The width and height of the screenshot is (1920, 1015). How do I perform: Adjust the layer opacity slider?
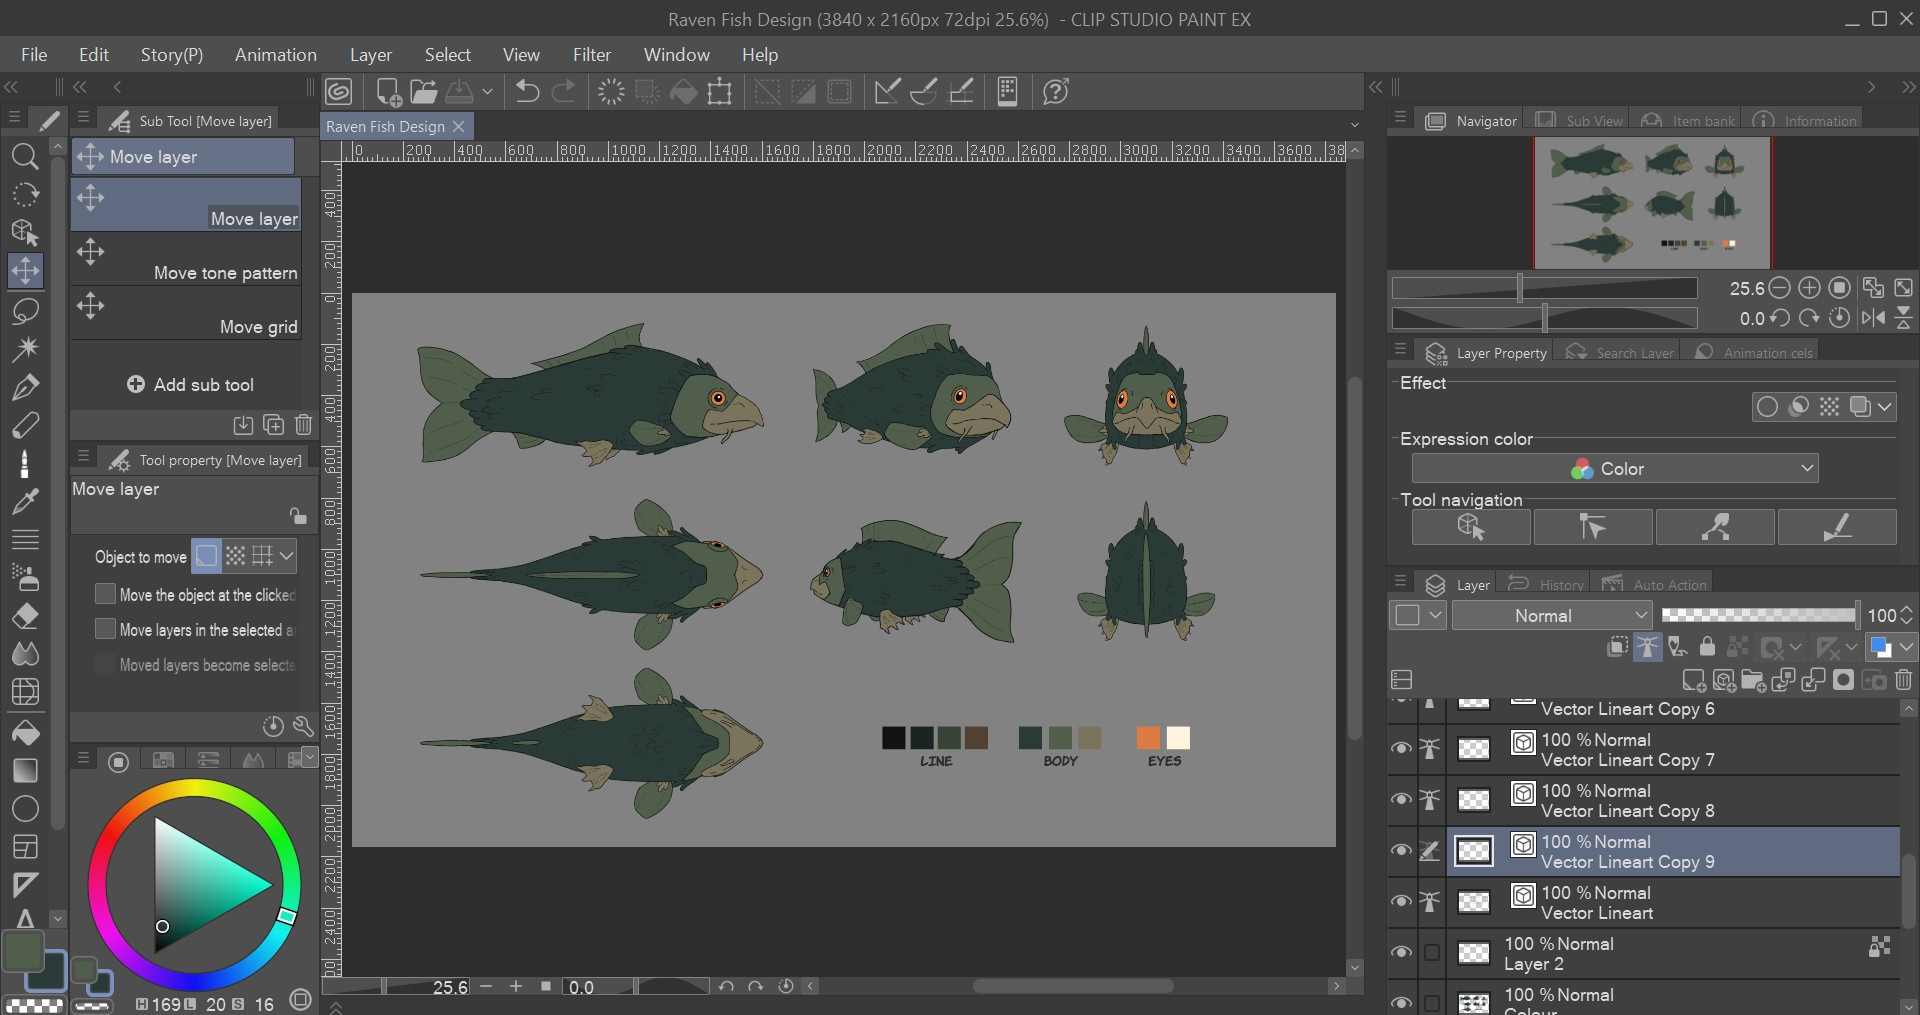1759,615
